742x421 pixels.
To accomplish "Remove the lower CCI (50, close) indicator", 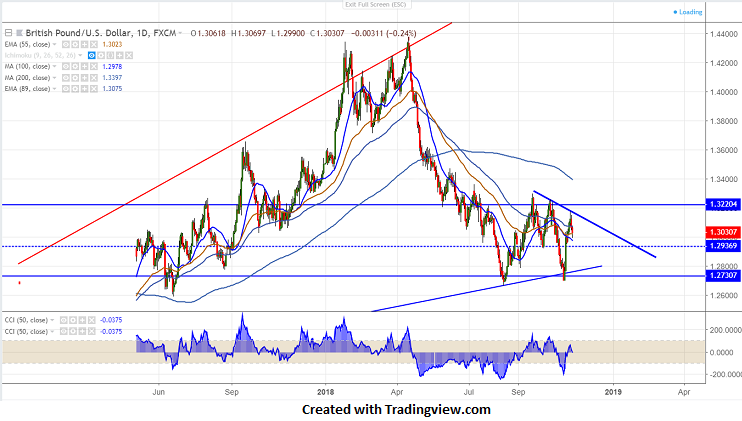I will tap(92, 331).
